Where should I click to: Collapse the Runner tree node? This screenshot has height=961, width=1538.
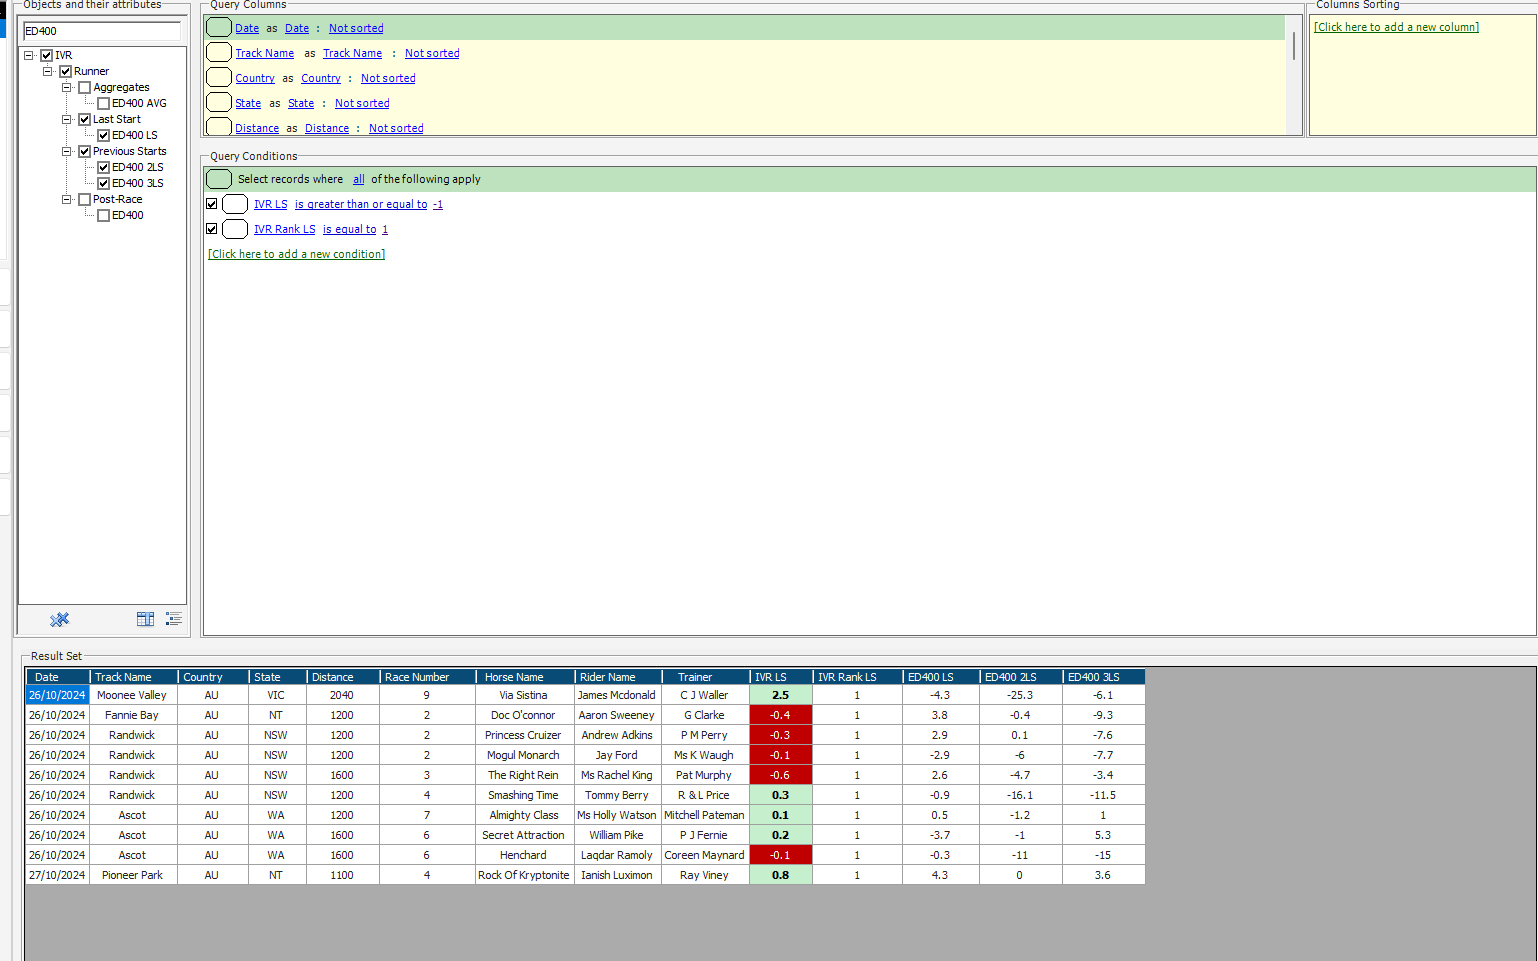tap(47, 71)
